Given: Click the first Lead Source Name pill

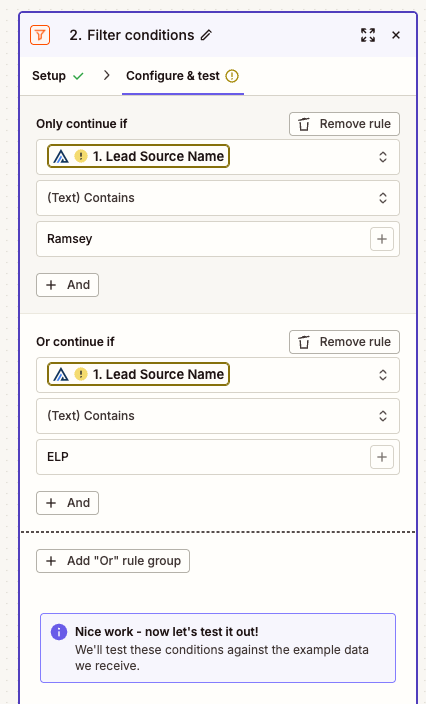Looking at the screenshot, I should tap(138, 156).
